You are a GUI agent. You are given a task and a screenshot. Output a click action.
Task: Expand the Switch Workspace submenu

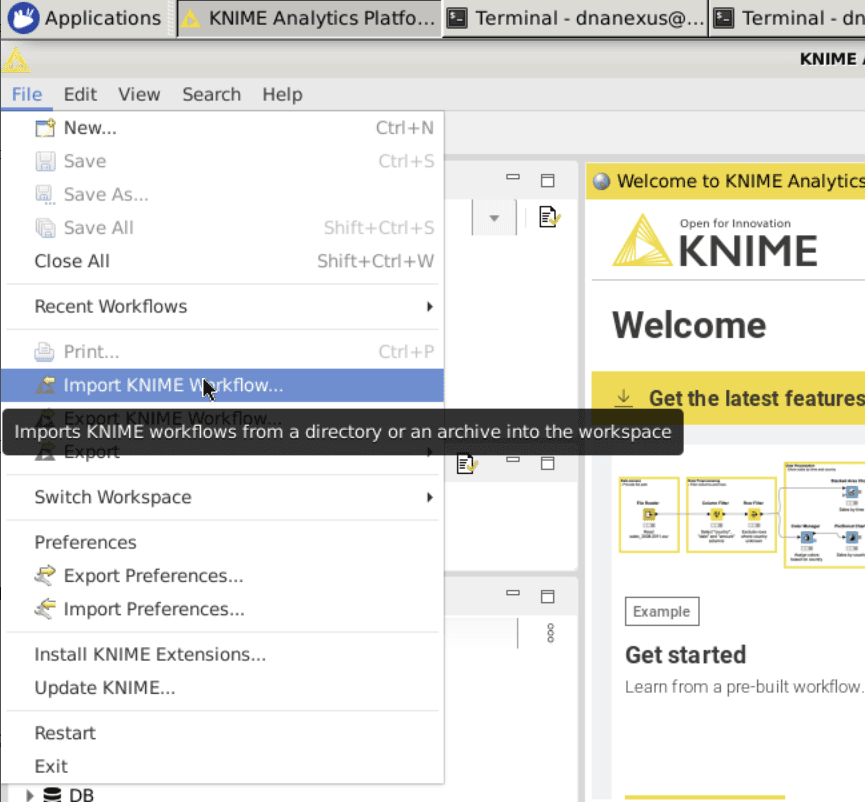(429, 497)
